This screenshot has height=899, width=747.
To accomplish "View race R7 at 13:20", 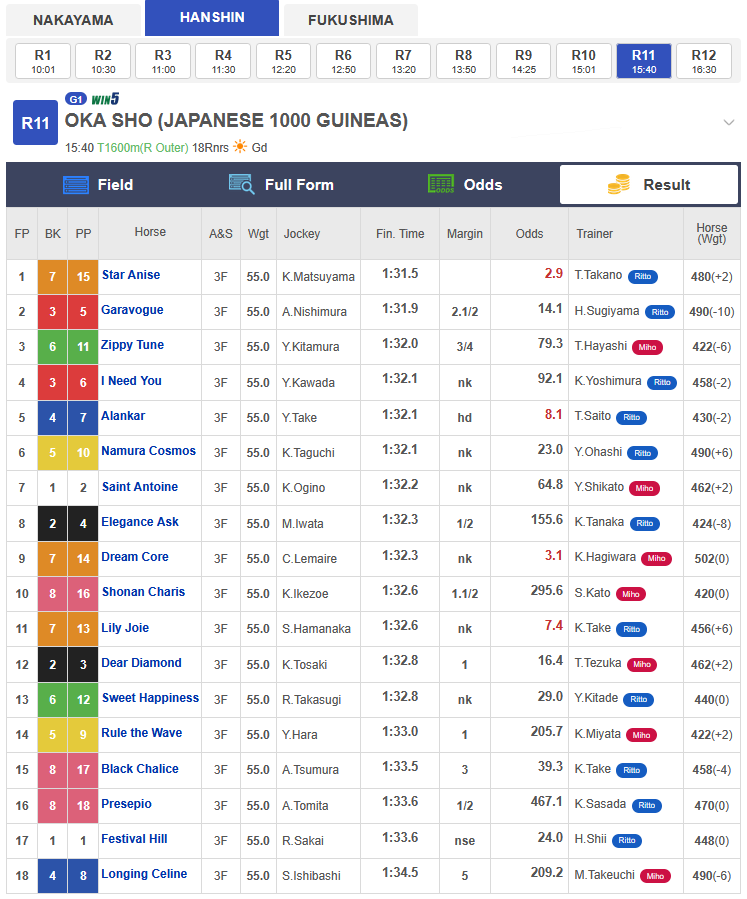I will (x=404, y=61).
